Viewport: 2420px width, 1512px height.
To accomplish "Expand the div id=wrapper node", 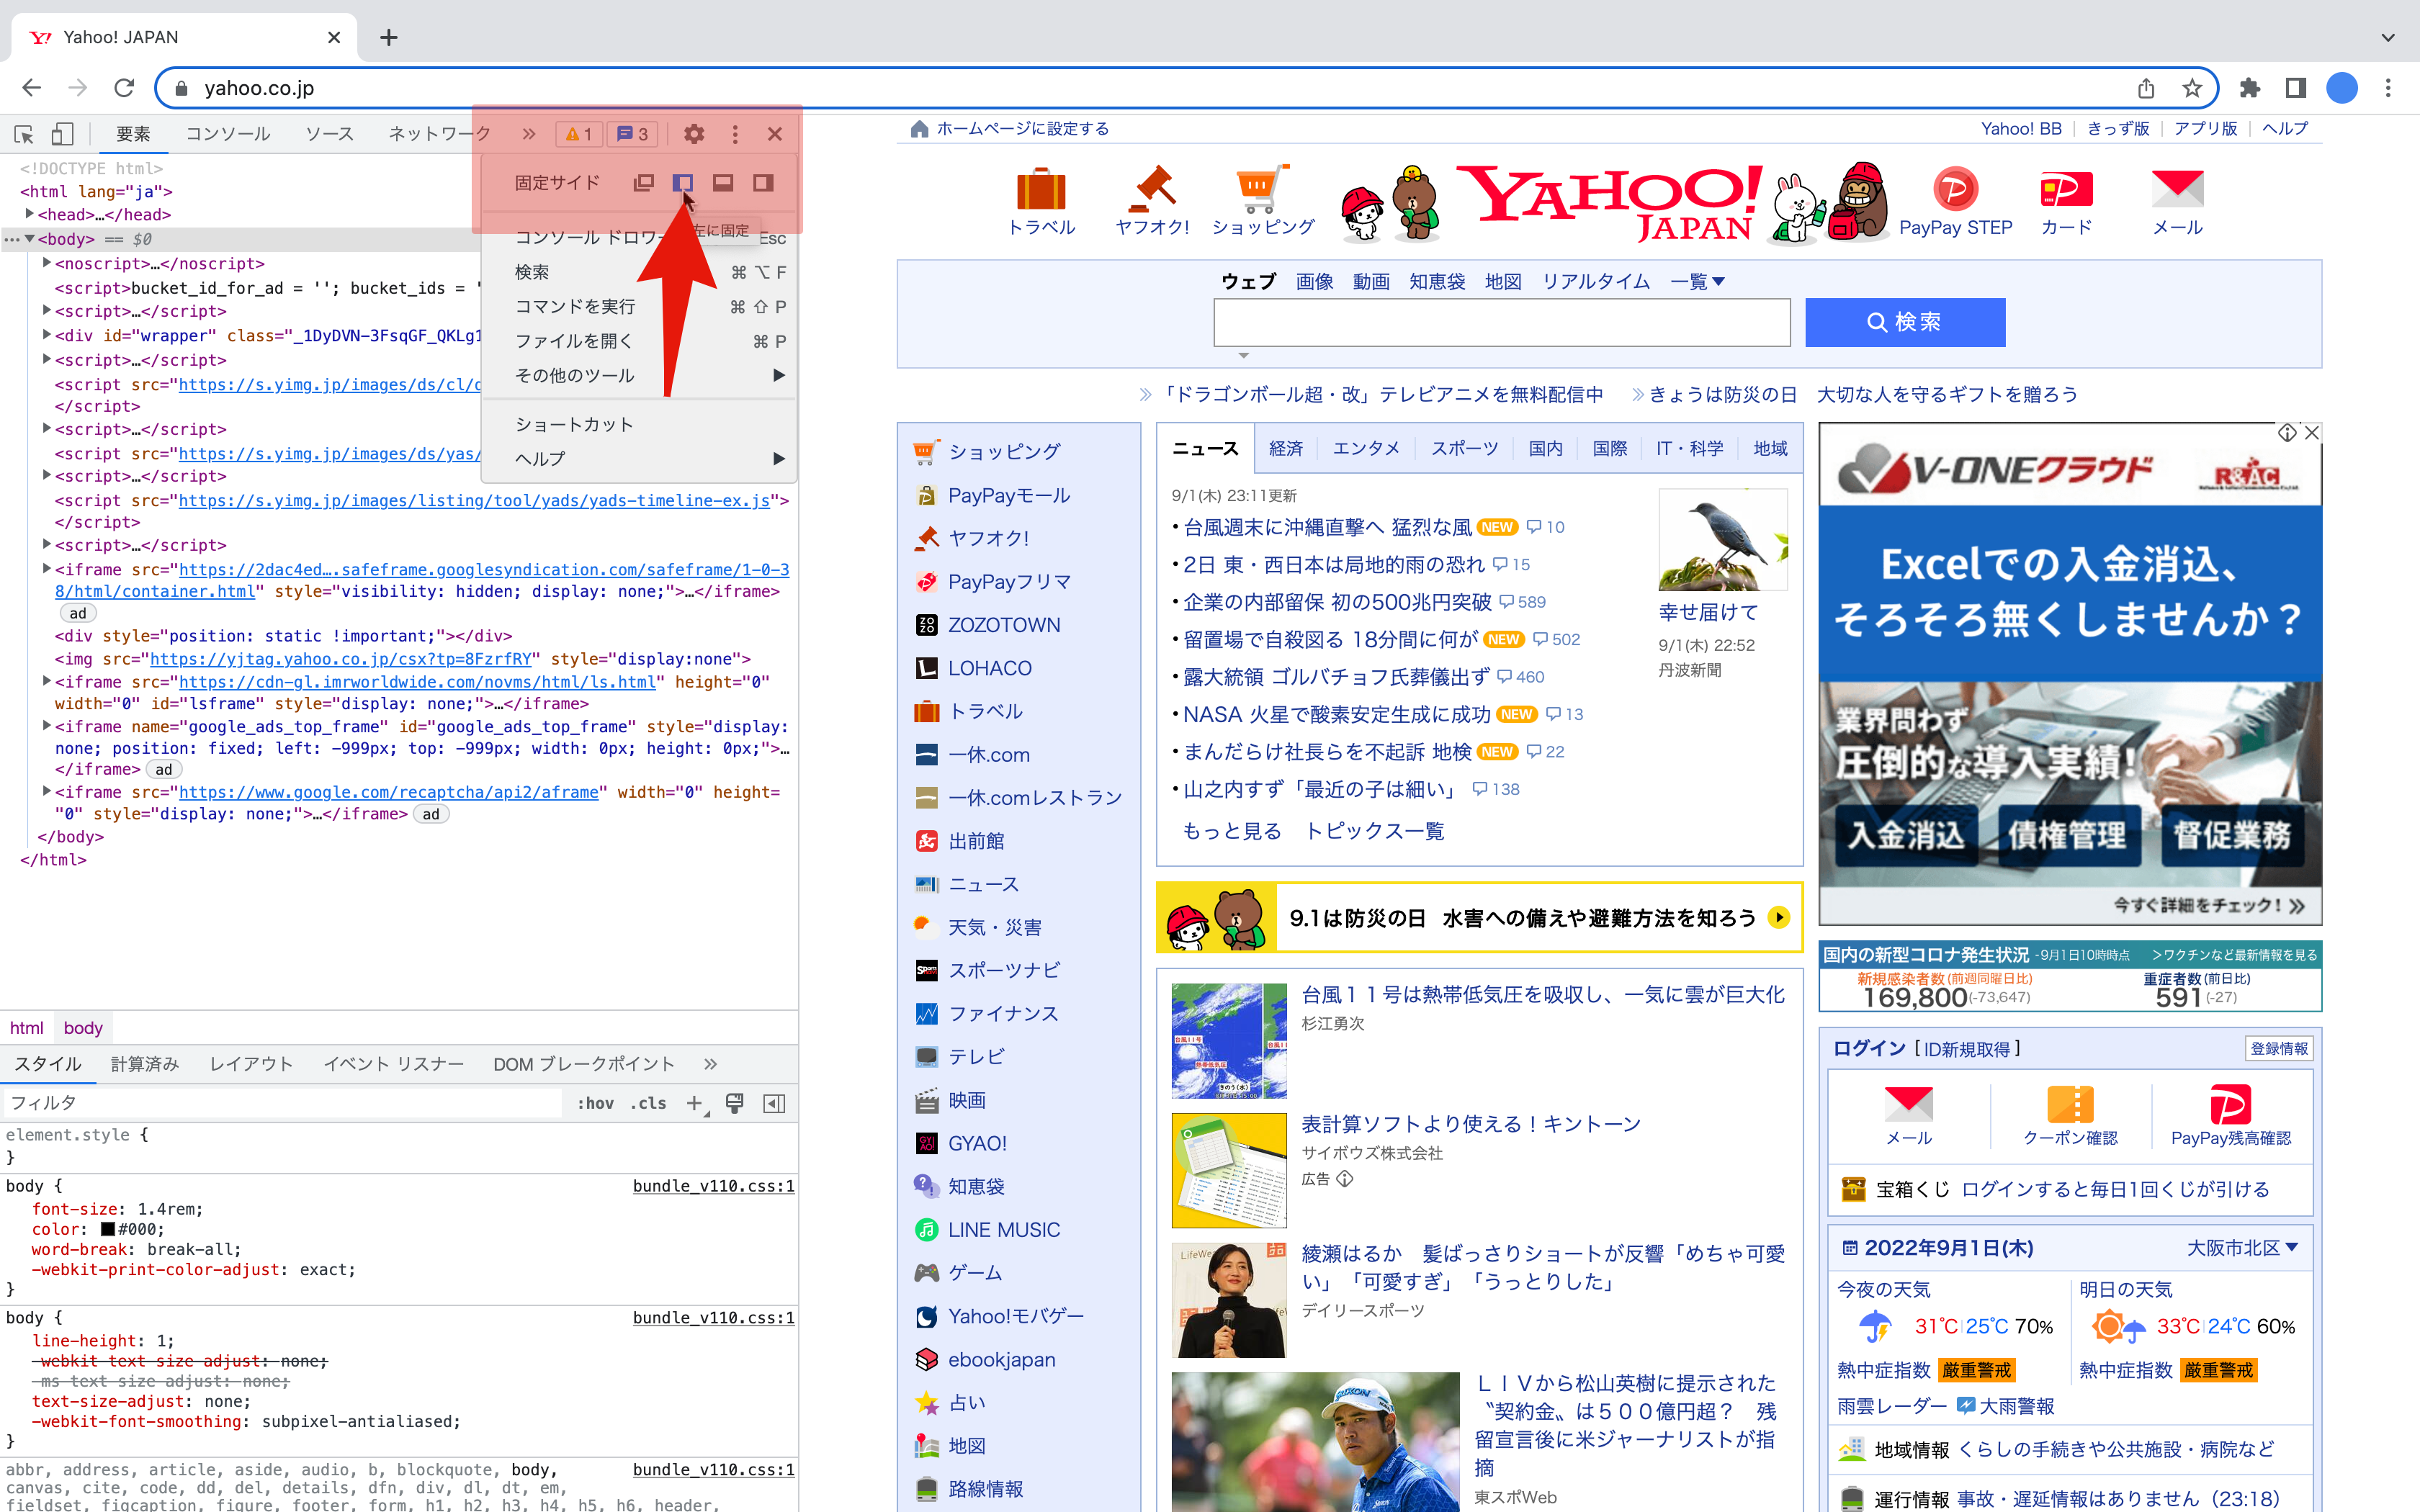I will click(x=47, y=335).
